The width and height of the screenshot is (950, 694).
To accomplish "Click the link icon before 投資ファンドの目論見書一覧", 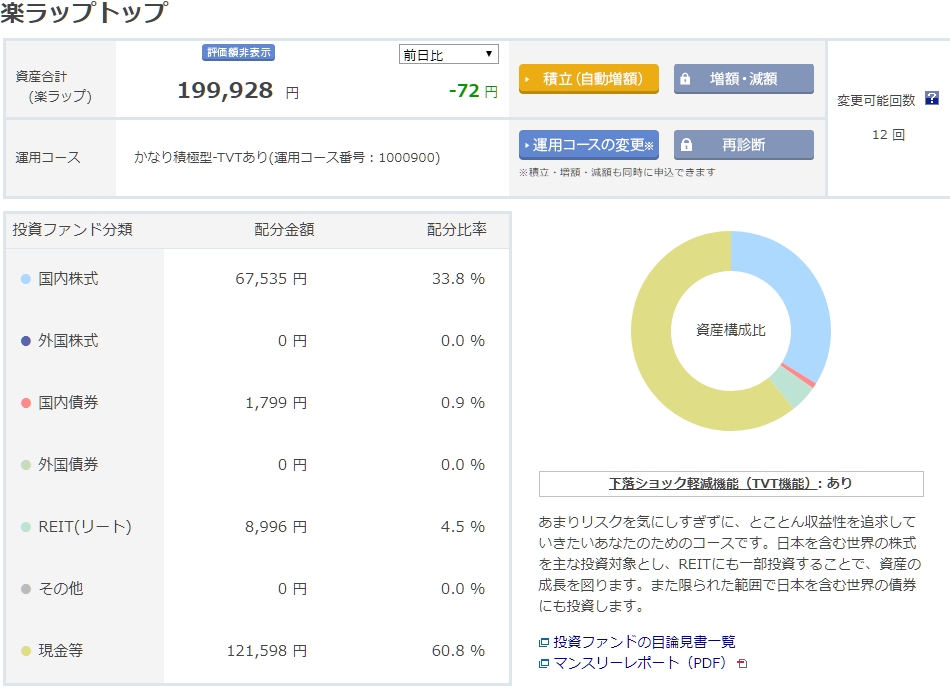I will pyautogui.click(x=544, y=642).
